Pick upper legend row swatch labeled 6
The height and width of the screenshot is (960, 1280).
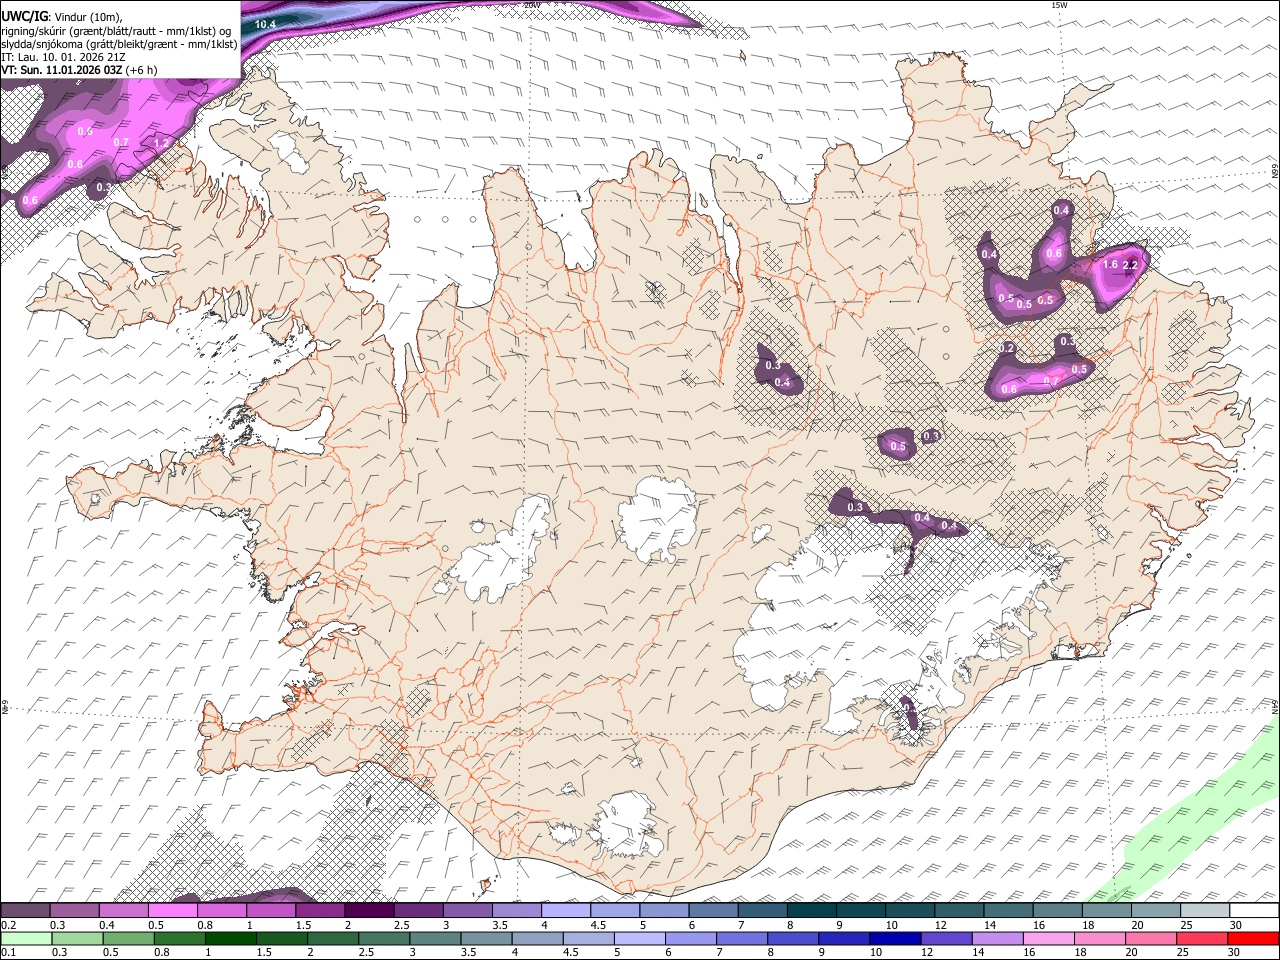point(714,911)
